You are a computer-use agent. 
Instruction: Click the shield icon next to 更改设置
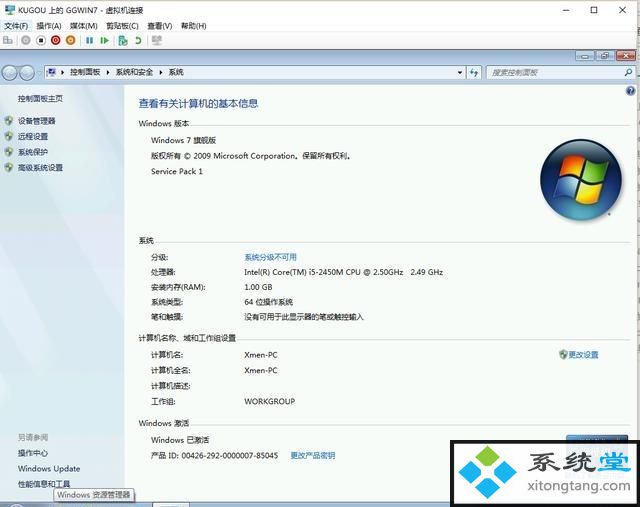[x=563, y=354]
